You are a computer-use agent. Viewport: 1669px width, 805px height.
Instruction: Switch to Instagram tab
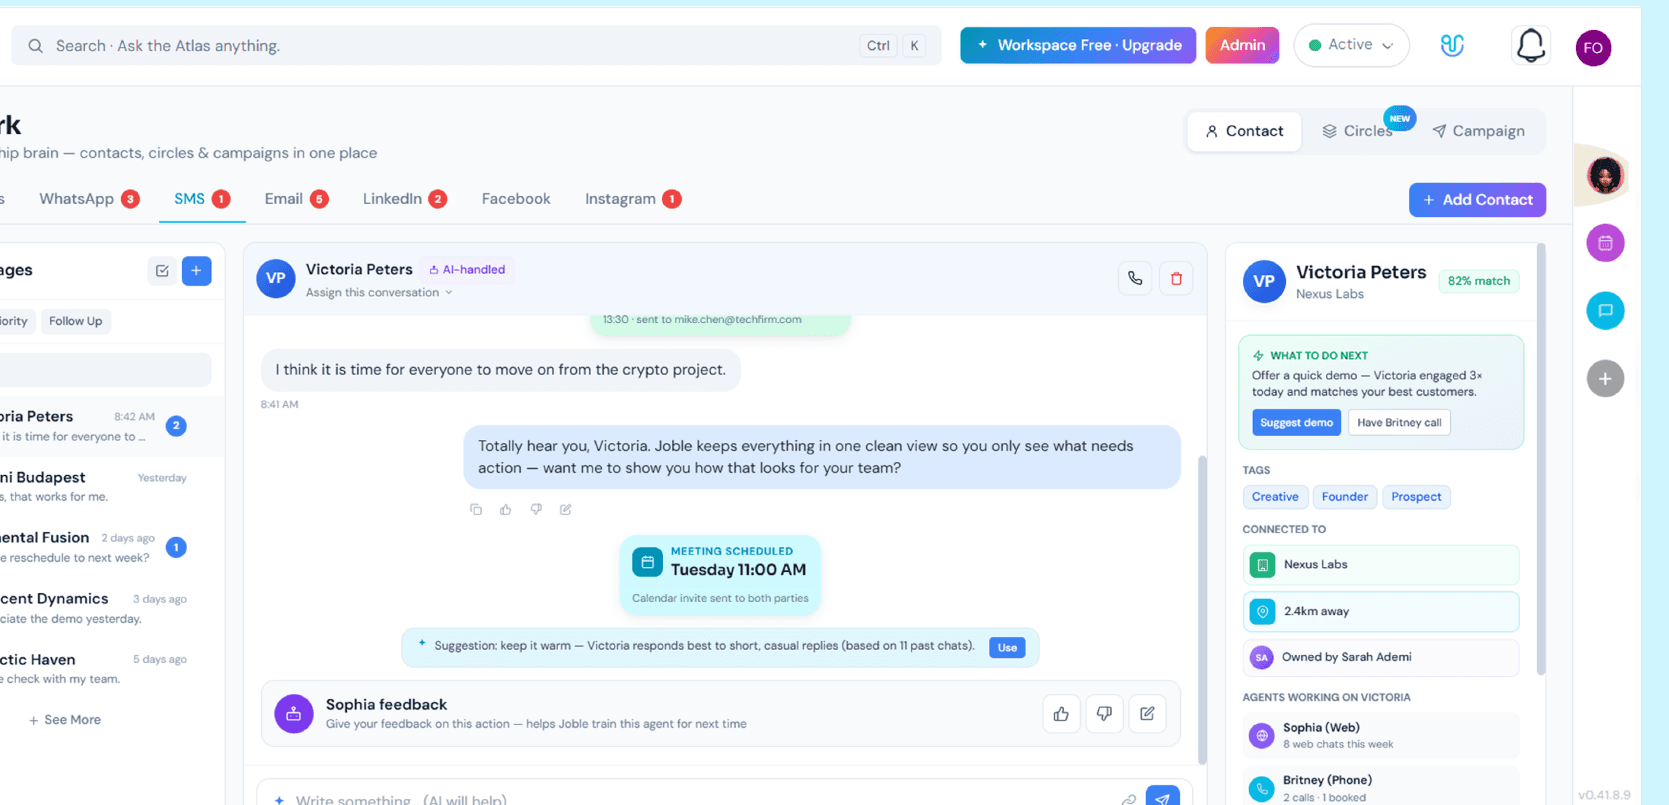(x=633, y=199)
